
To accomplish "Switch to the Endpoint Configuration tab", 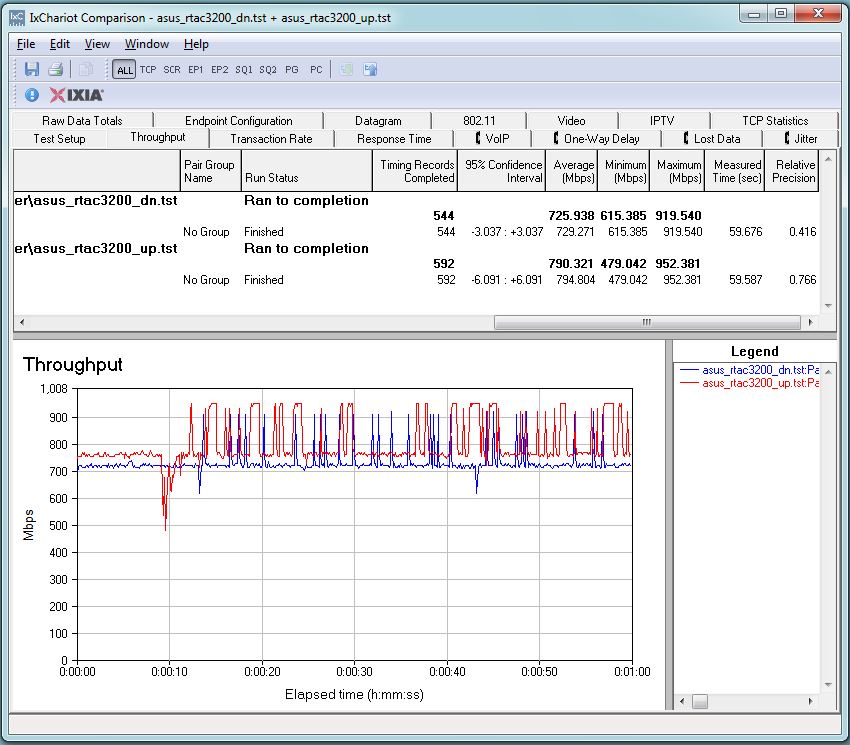I will tap(239, 120).
